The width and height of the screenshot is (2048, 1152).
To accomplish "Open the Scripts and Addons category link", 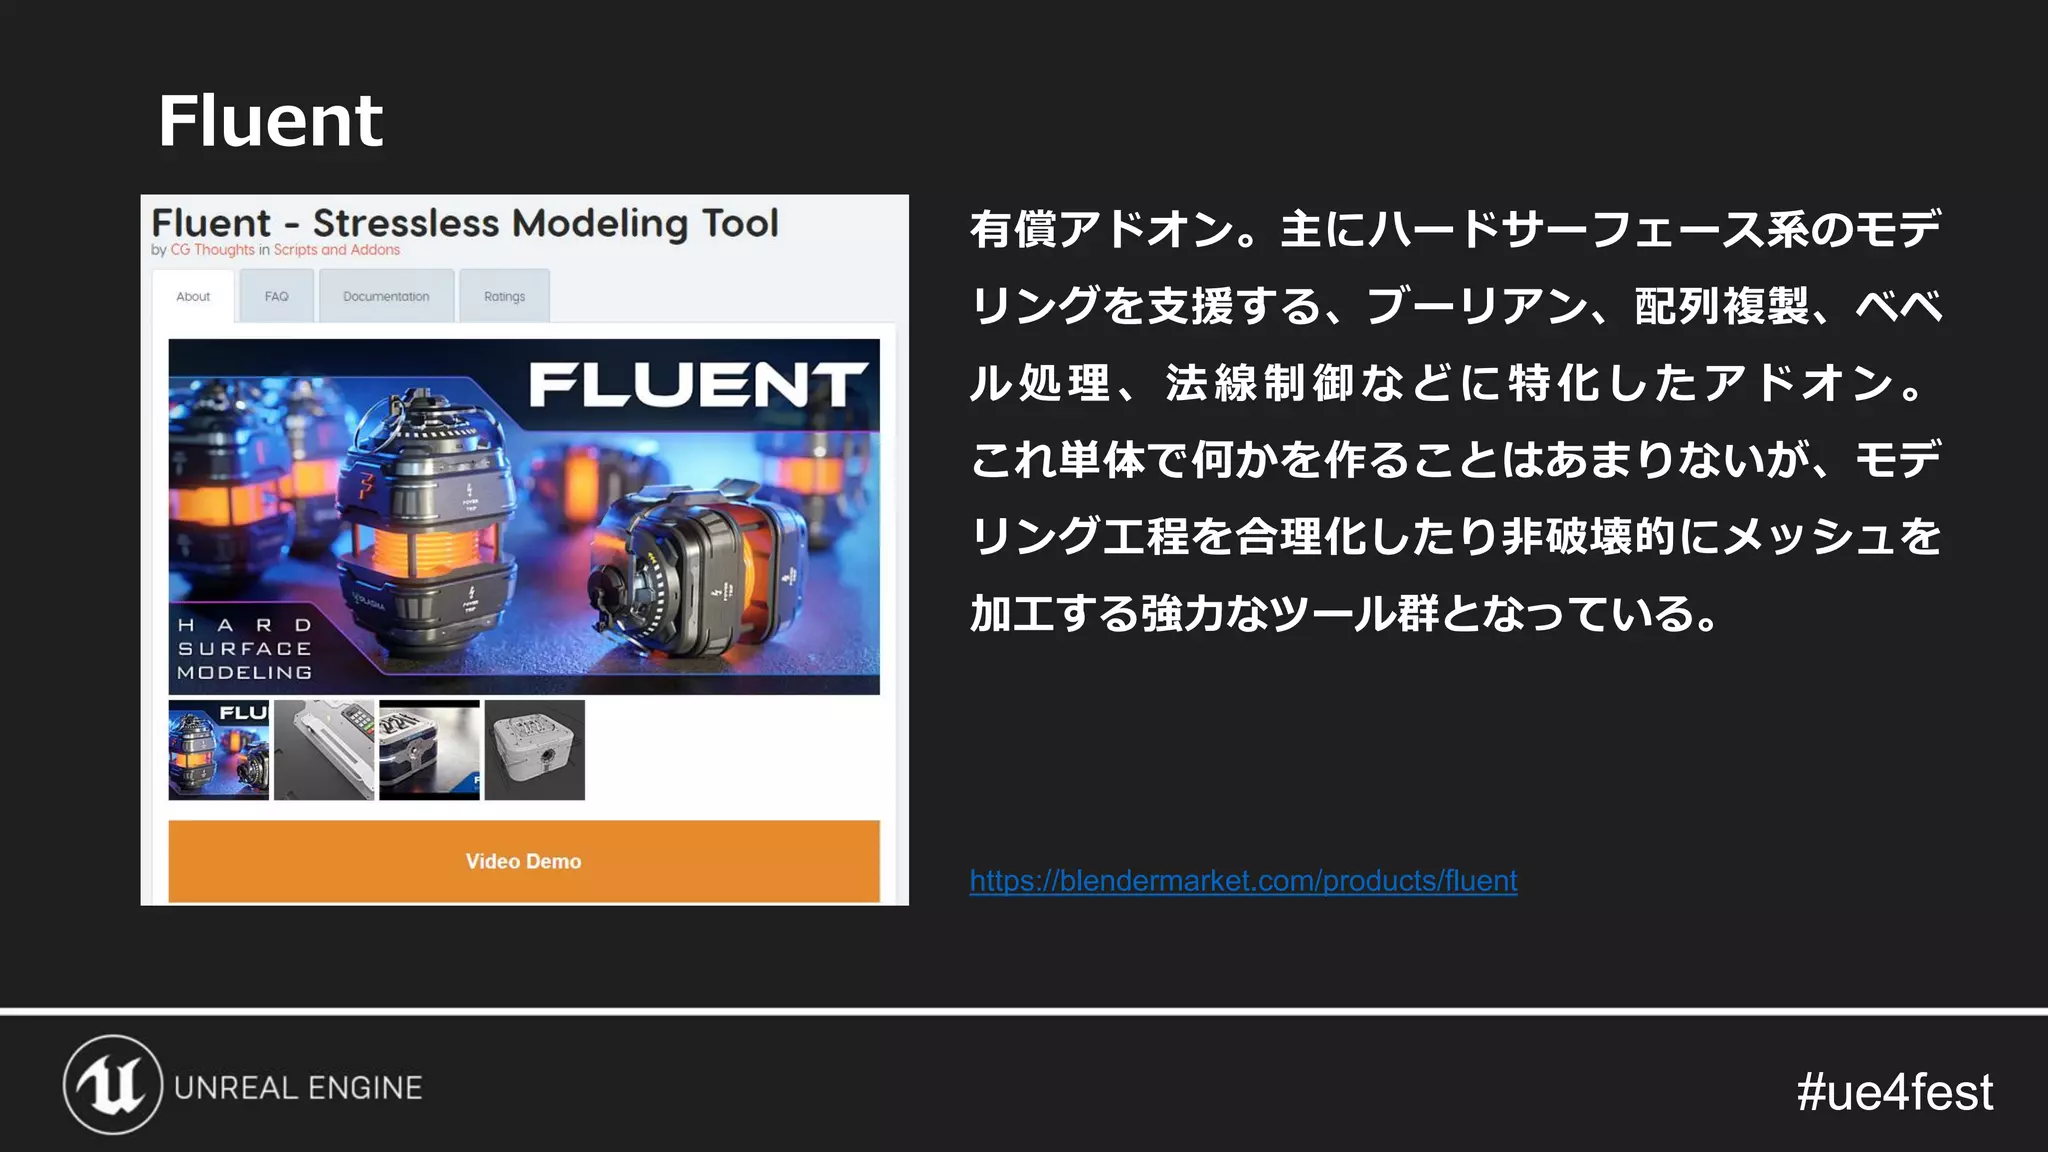I will point(337,250).
